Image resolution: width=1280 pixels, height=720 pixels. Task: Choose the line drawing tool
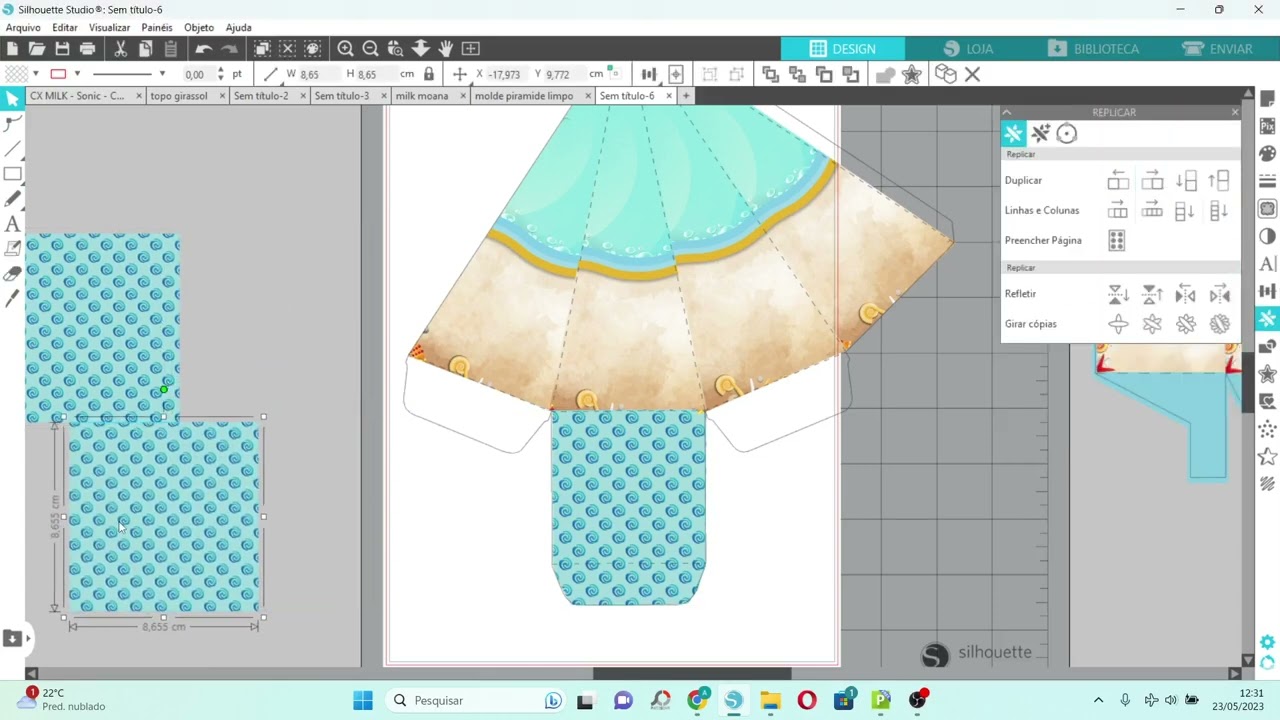click(12, 149)
